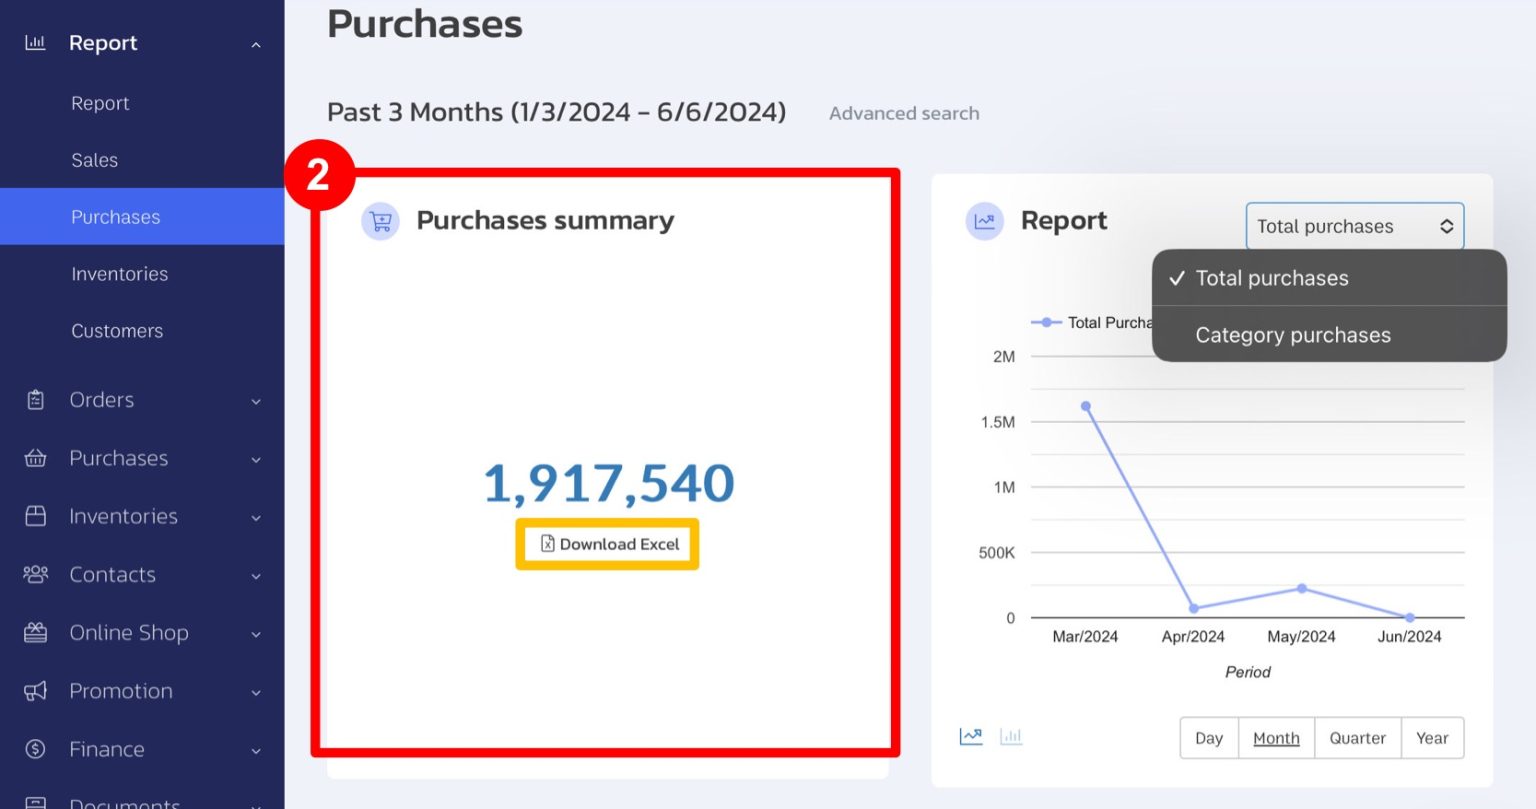The height and width of the screenshot is (809, 1536).
Task: Switch chart to line view icon
Action: [x=969, y=736]
